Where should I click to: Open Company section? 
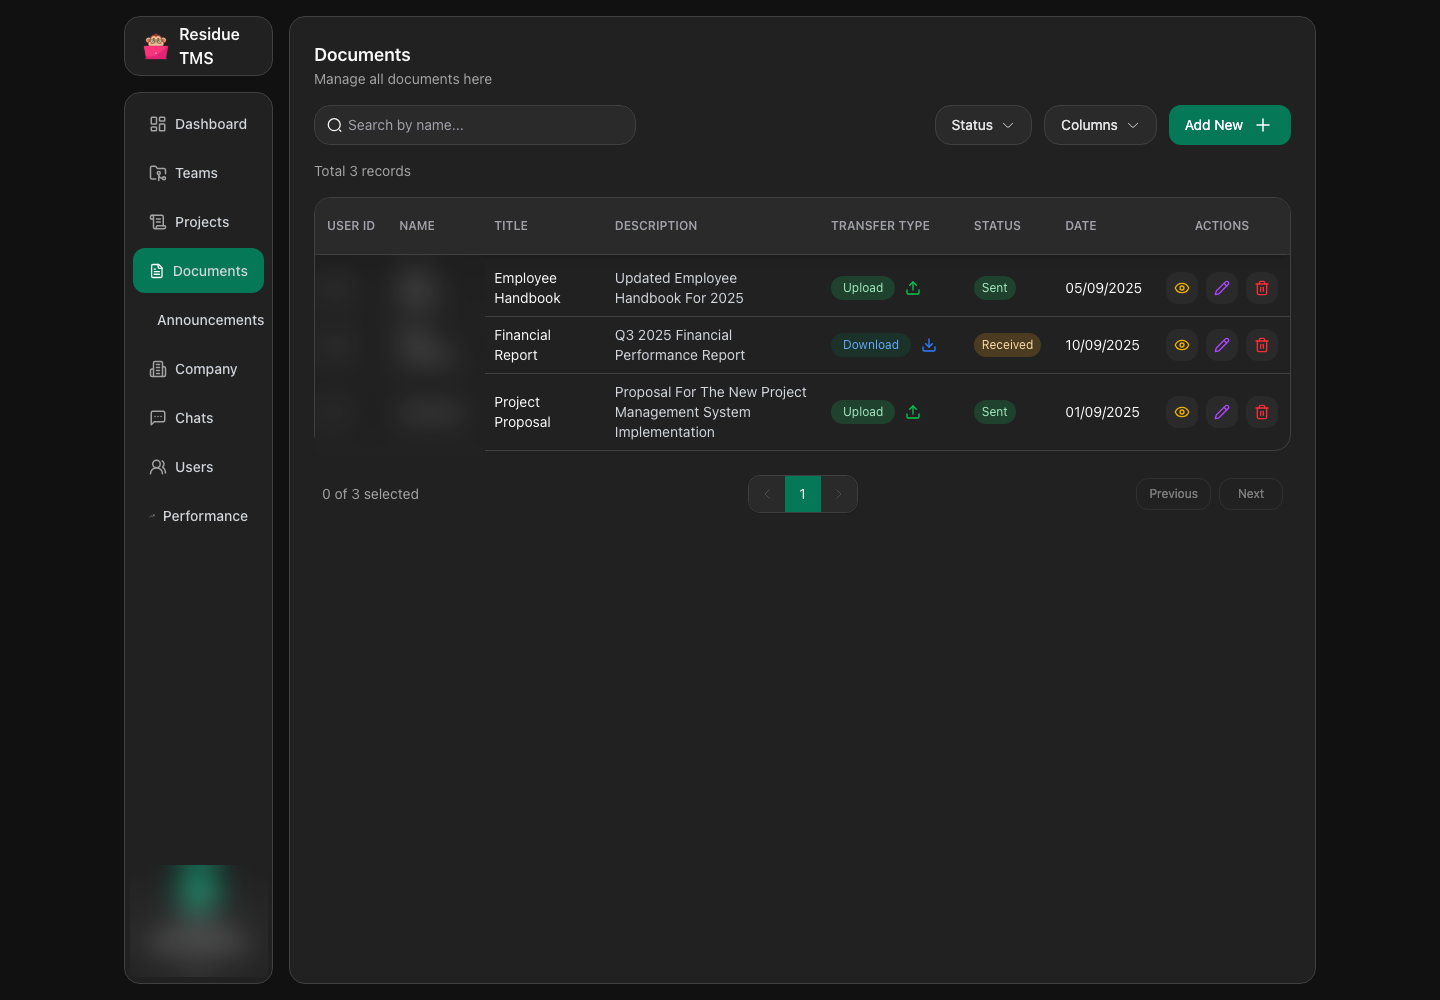click(199, 369)
